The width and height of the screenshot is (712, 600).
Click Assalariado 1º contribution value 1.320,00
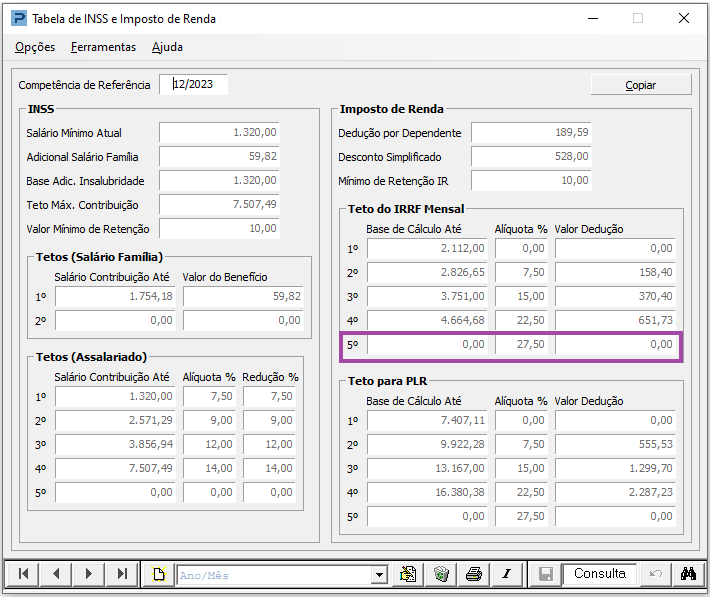coord(115,397)
